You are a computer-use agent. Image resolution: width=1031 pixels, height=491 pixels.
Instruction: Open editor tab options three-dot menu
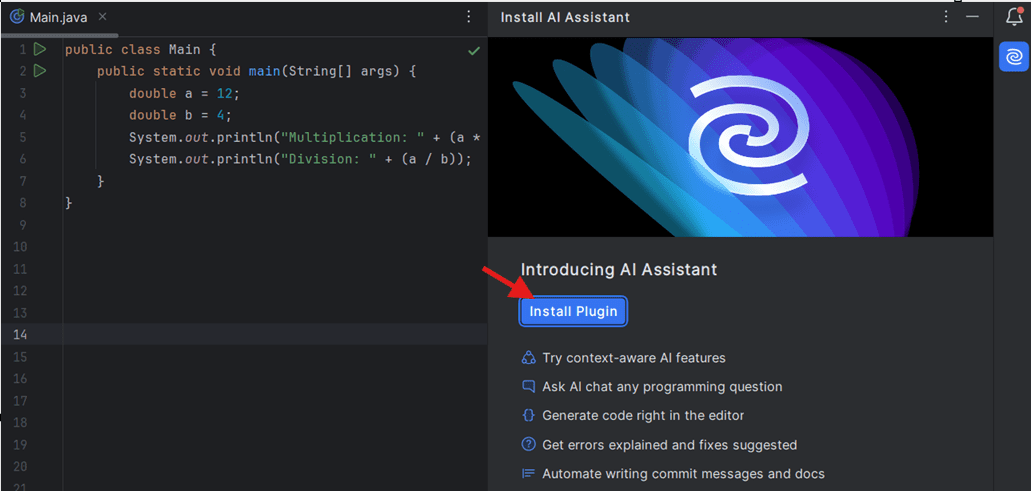point(469,17)
